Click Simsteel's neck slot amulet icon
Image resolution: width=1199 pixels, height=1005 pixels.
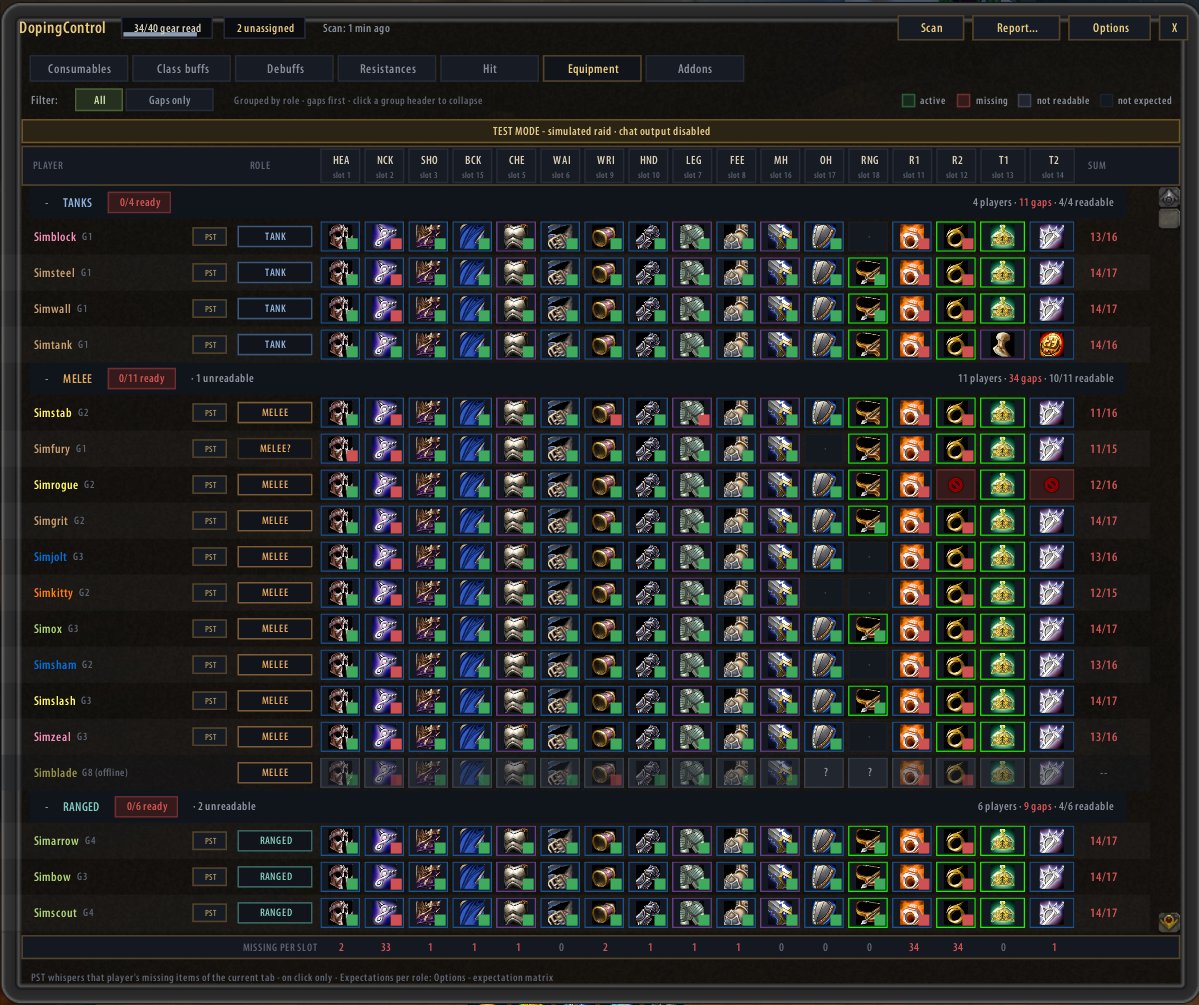tap(385, 273)
